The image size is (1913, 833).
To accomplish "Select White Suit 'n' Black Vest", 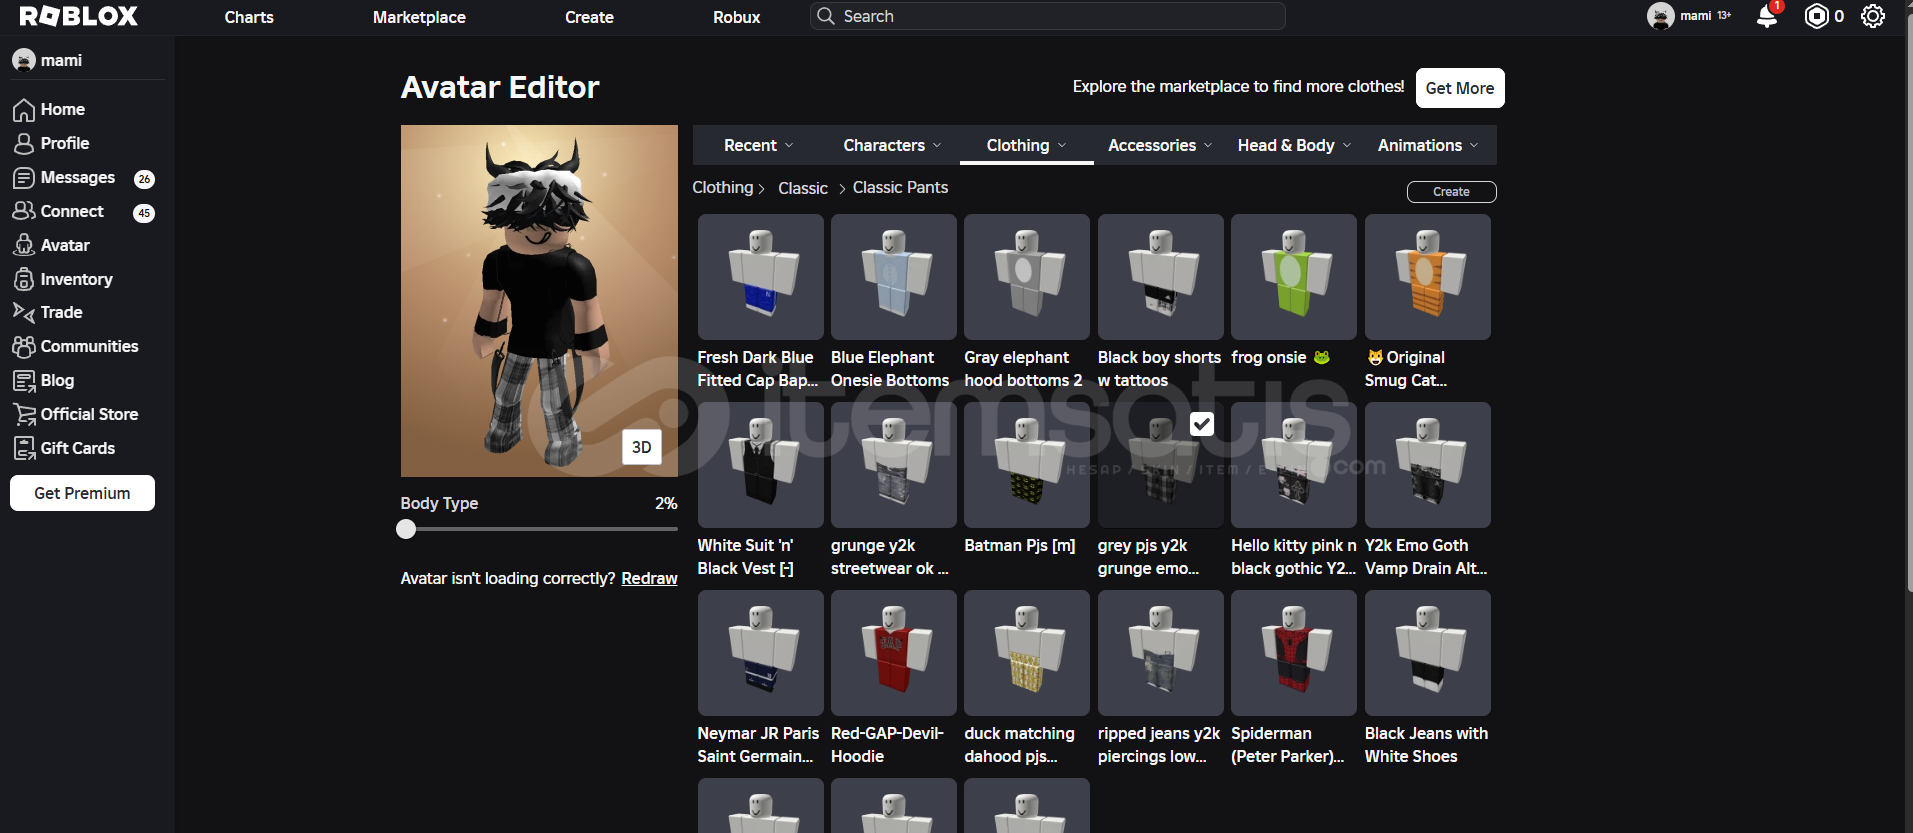I will pyautogui.click(x=760, y=465).
